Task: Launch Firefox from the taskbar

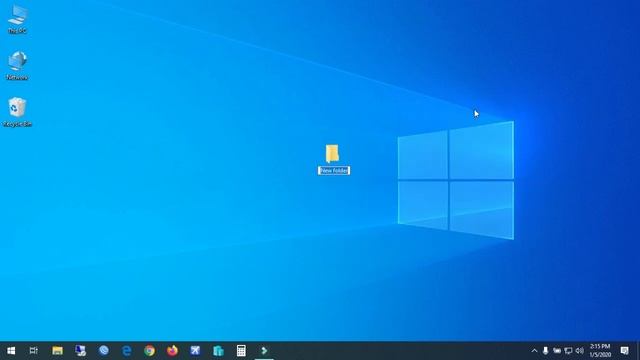Action: tap(172, 351)
